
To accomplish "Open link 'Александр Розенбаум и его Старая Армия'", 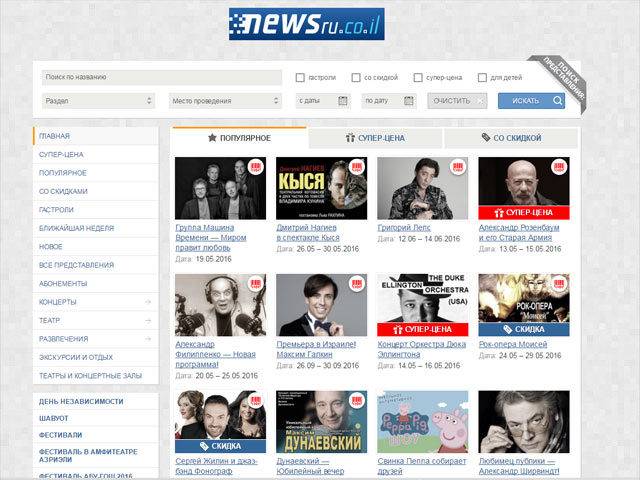I will pos(519,233).
